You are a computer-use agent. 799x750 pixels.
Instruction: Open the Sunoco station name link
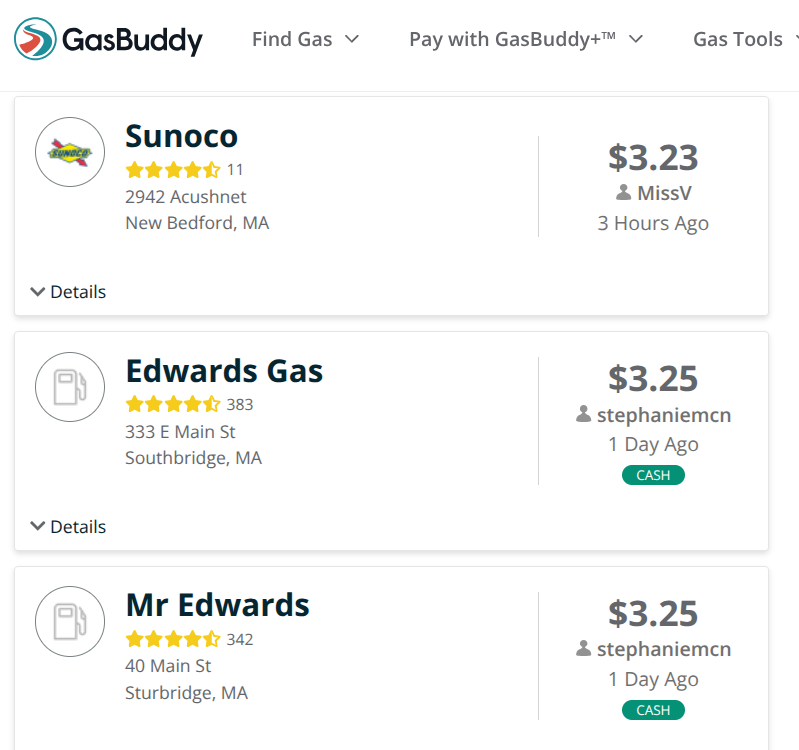coord(181,136)
